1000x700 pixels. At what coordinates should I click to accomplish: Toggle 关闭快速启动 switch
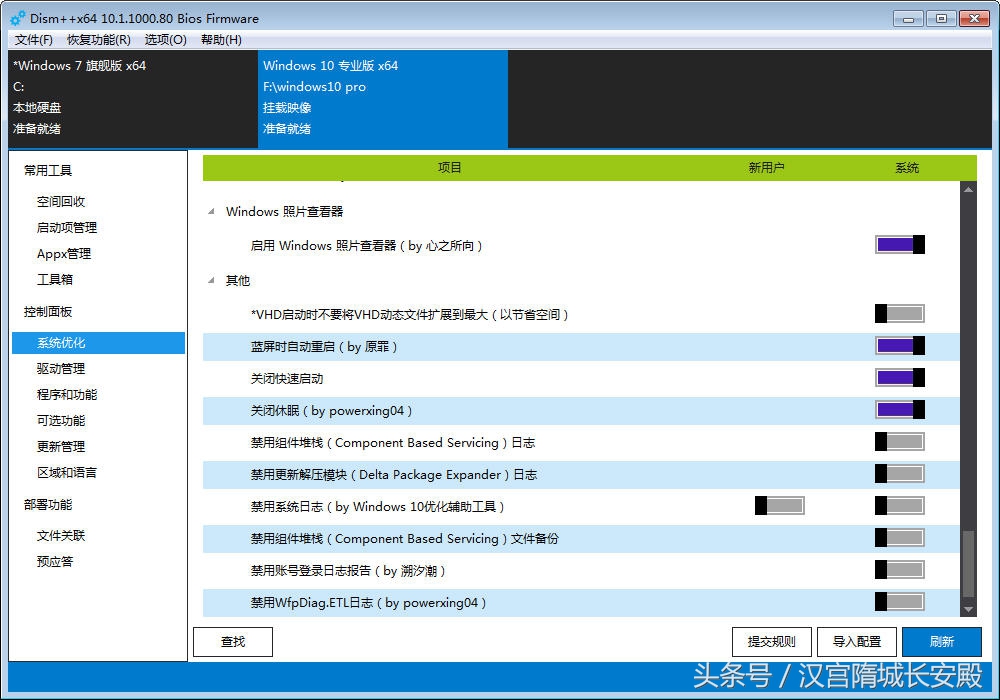(900, 378)
